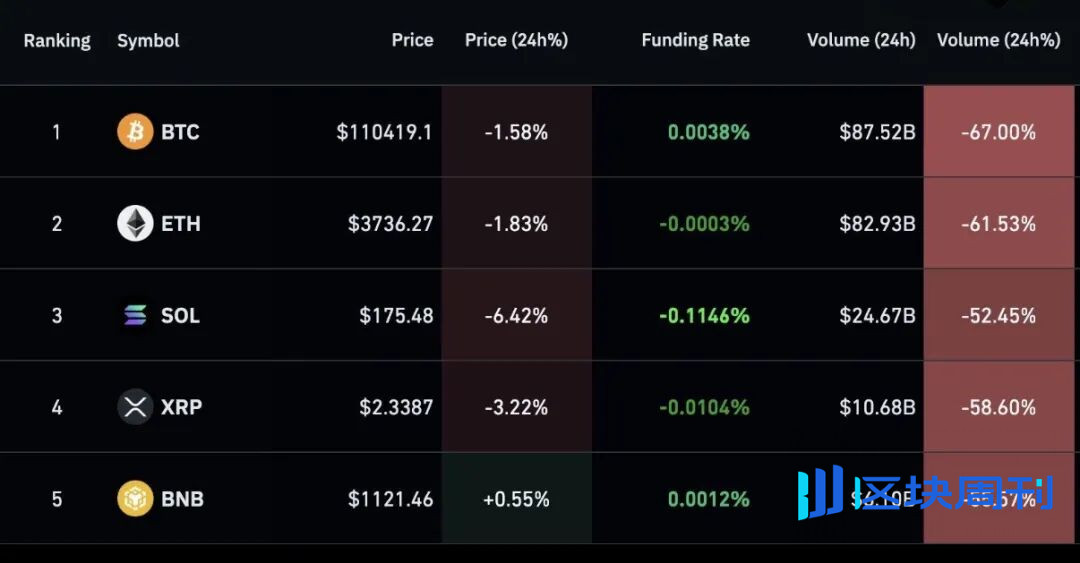Click the SOL Solana coin icon
The height and width of the screenshot is (563, 1080).
coord(135,316)
